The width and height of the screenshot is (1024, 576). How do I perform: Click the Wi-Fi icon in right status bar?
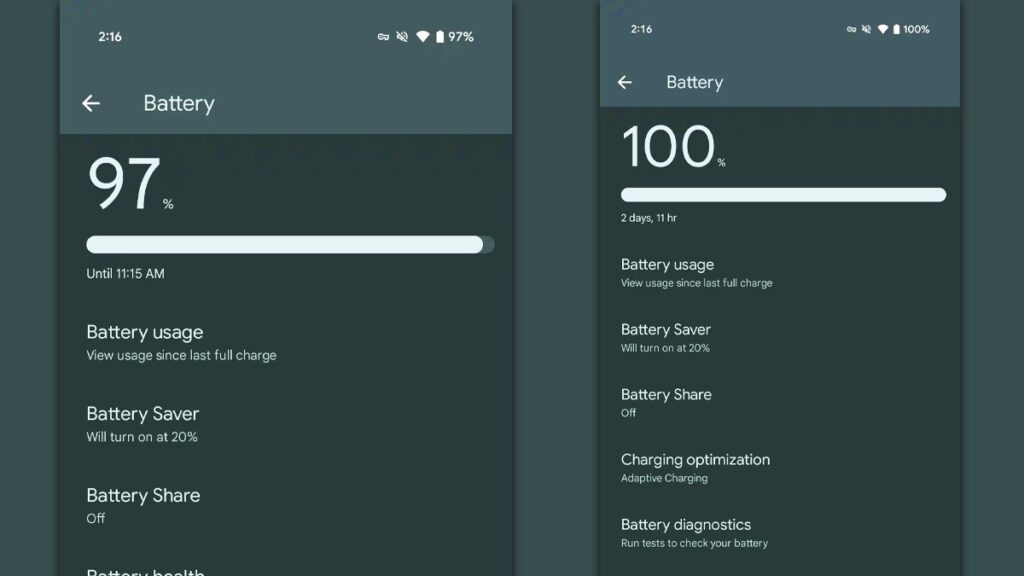(882, 29)
